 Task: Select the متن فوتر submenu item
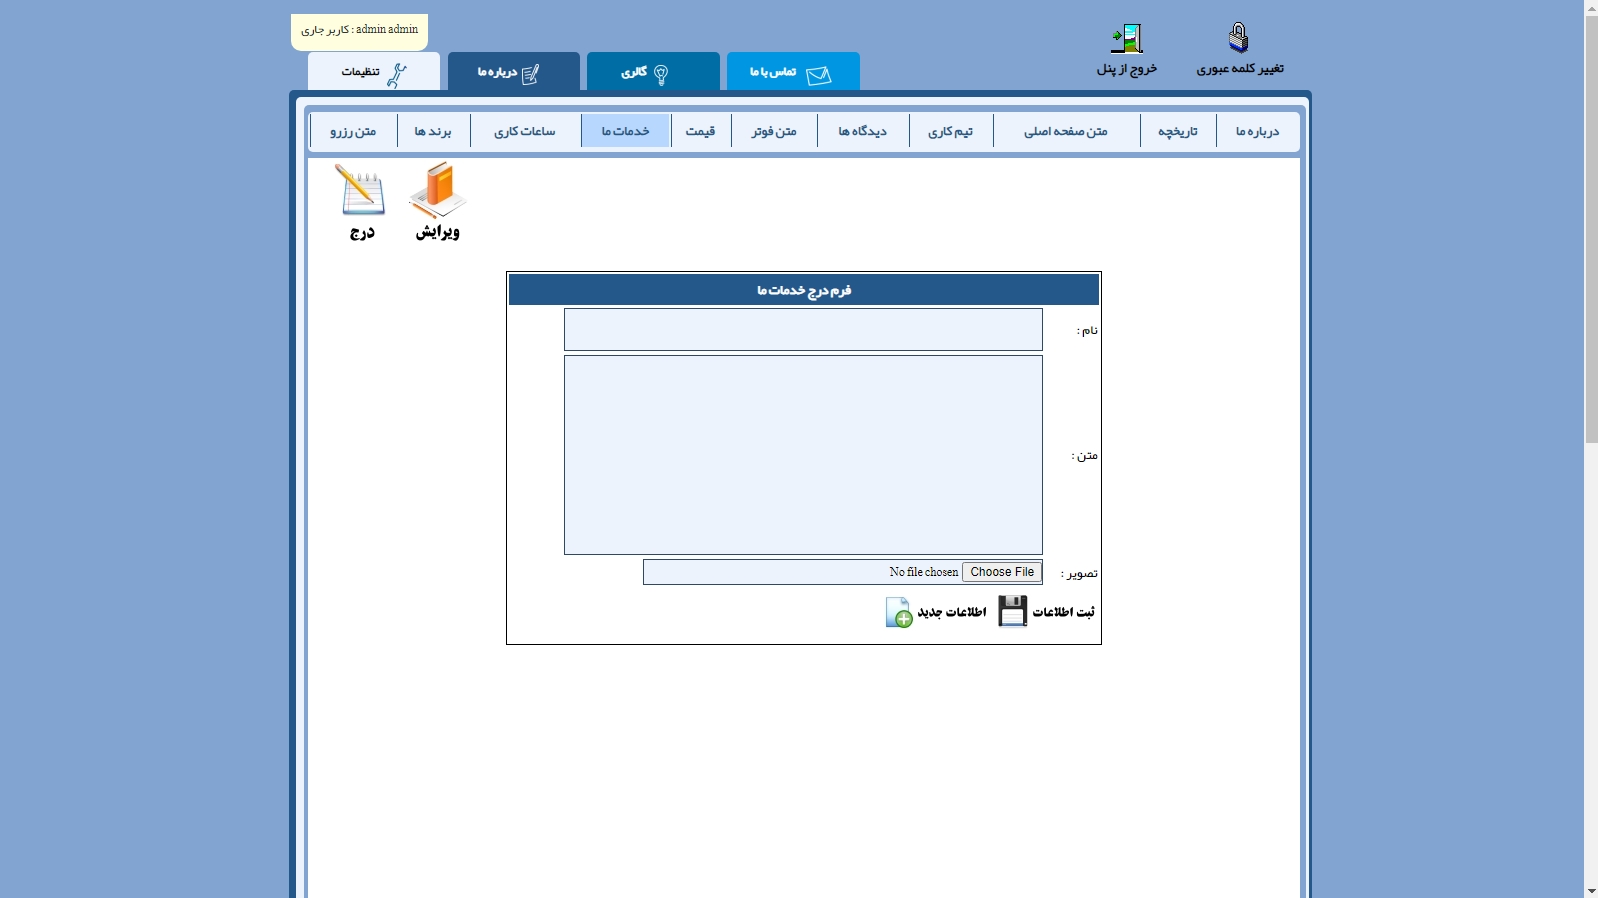(774, 131)
